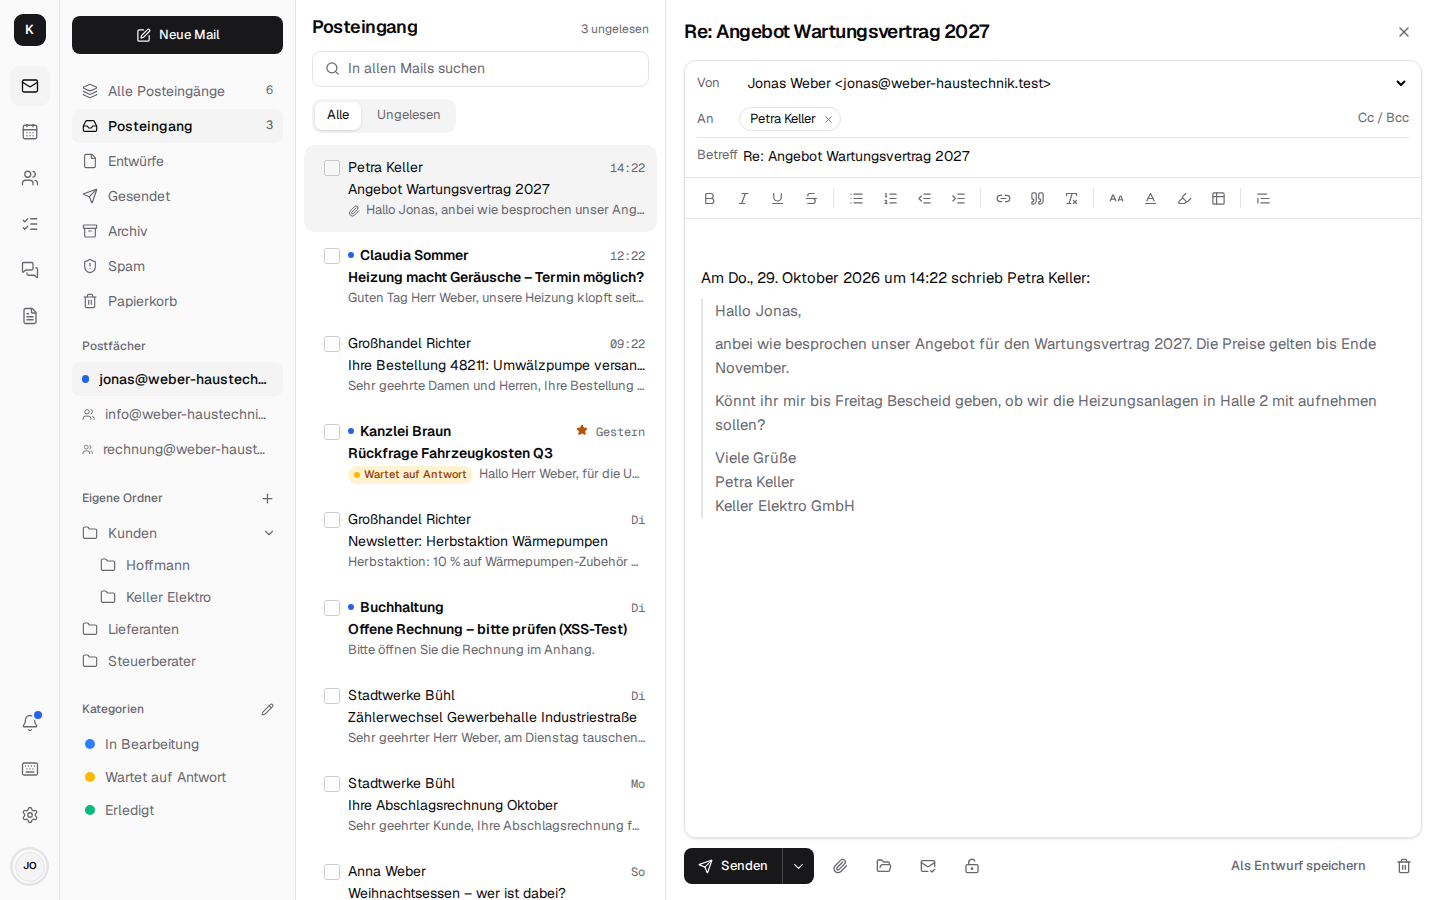The width and height of the screenshot is (1440, 900).
Task: Apply strikethrough formatting
Action: [811, 198]
